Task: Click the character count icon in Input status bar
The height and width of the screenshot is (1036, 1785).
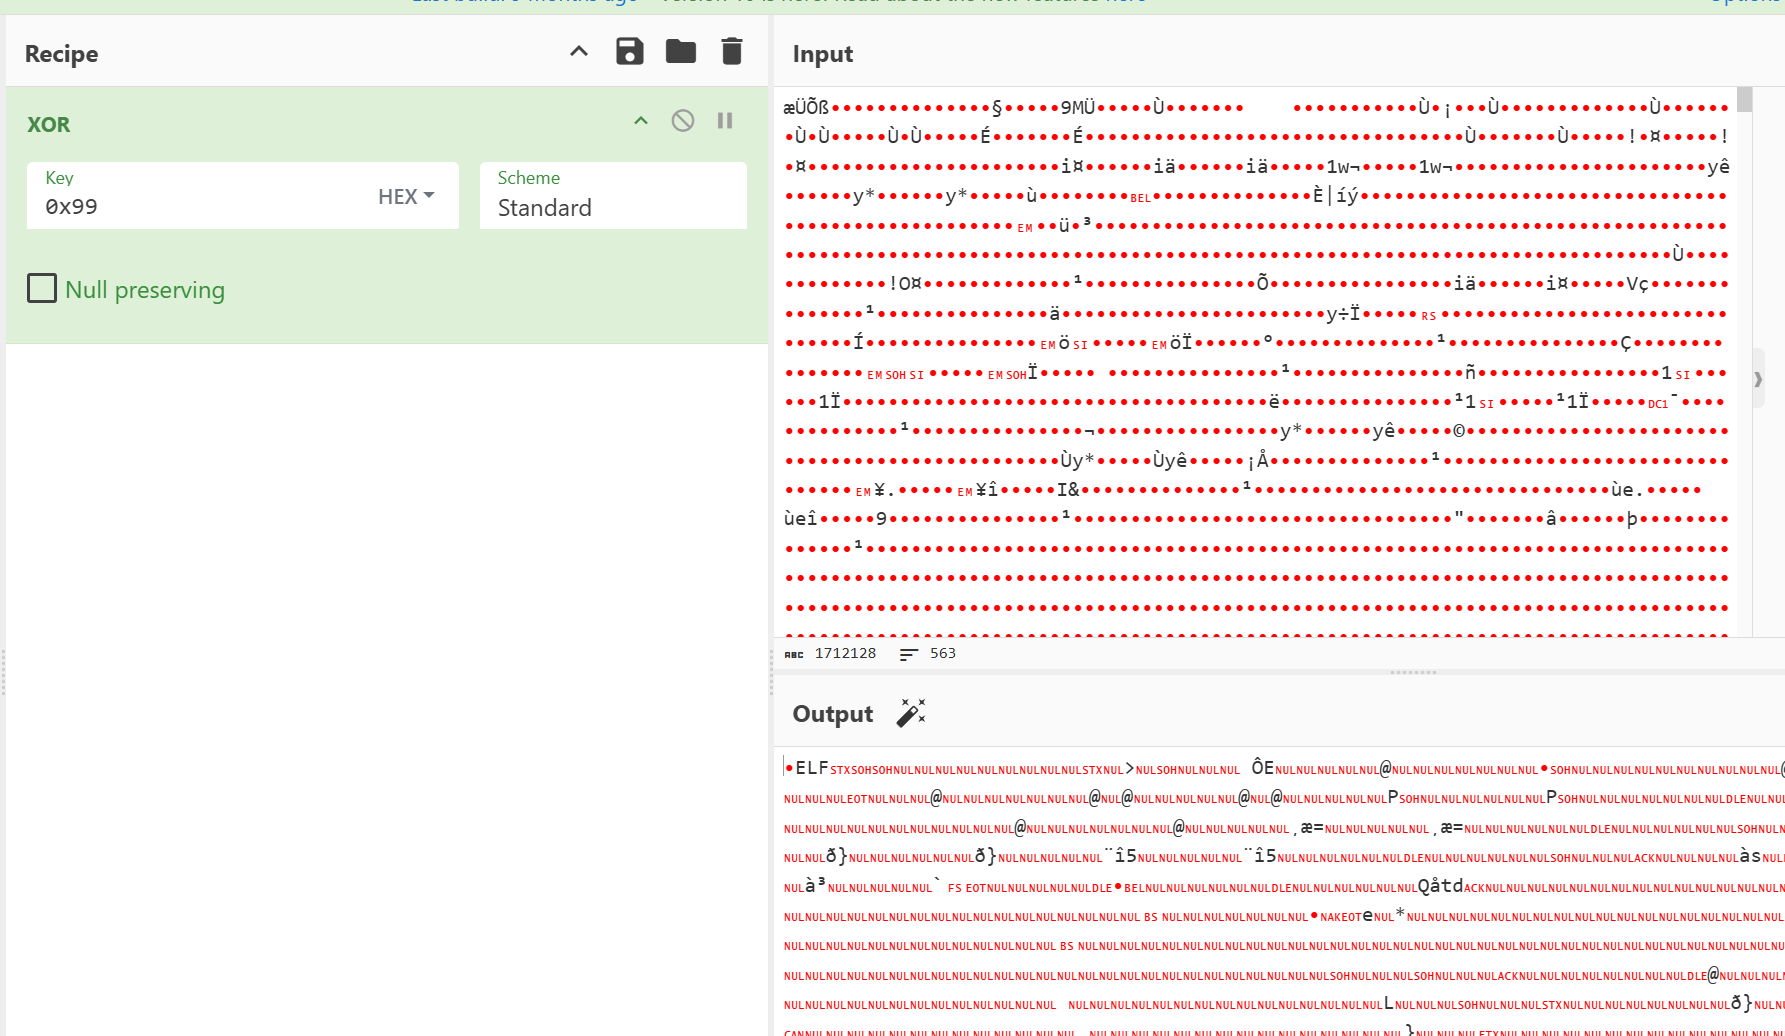Action: [794, 654]
